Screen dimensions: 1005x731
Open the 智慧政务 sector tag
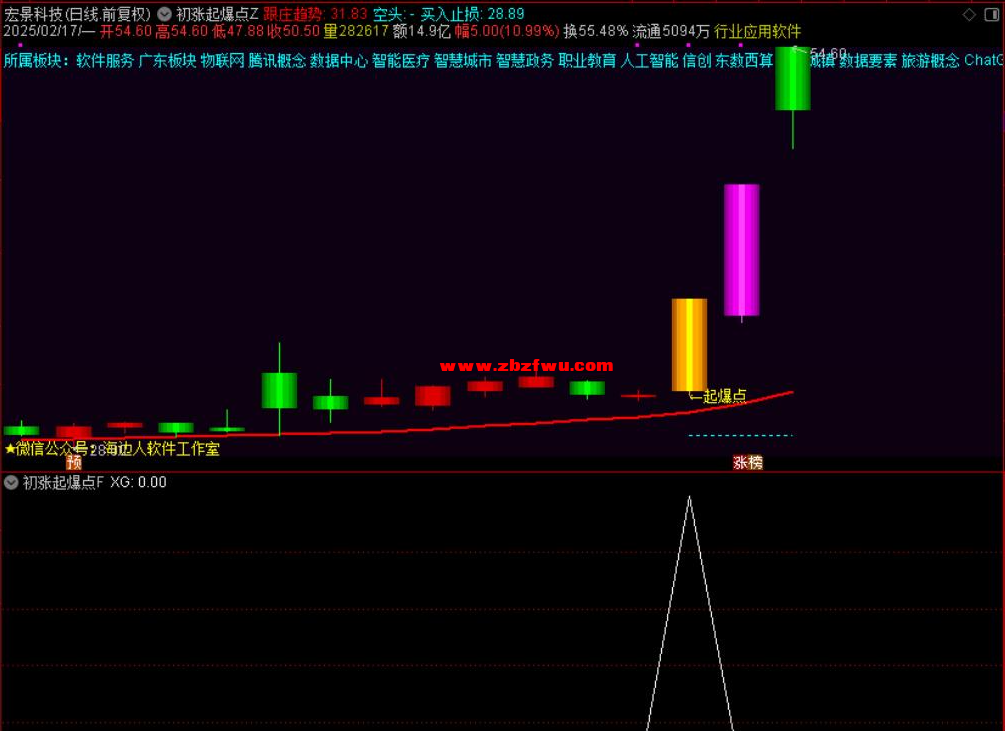tap(526, 61)
